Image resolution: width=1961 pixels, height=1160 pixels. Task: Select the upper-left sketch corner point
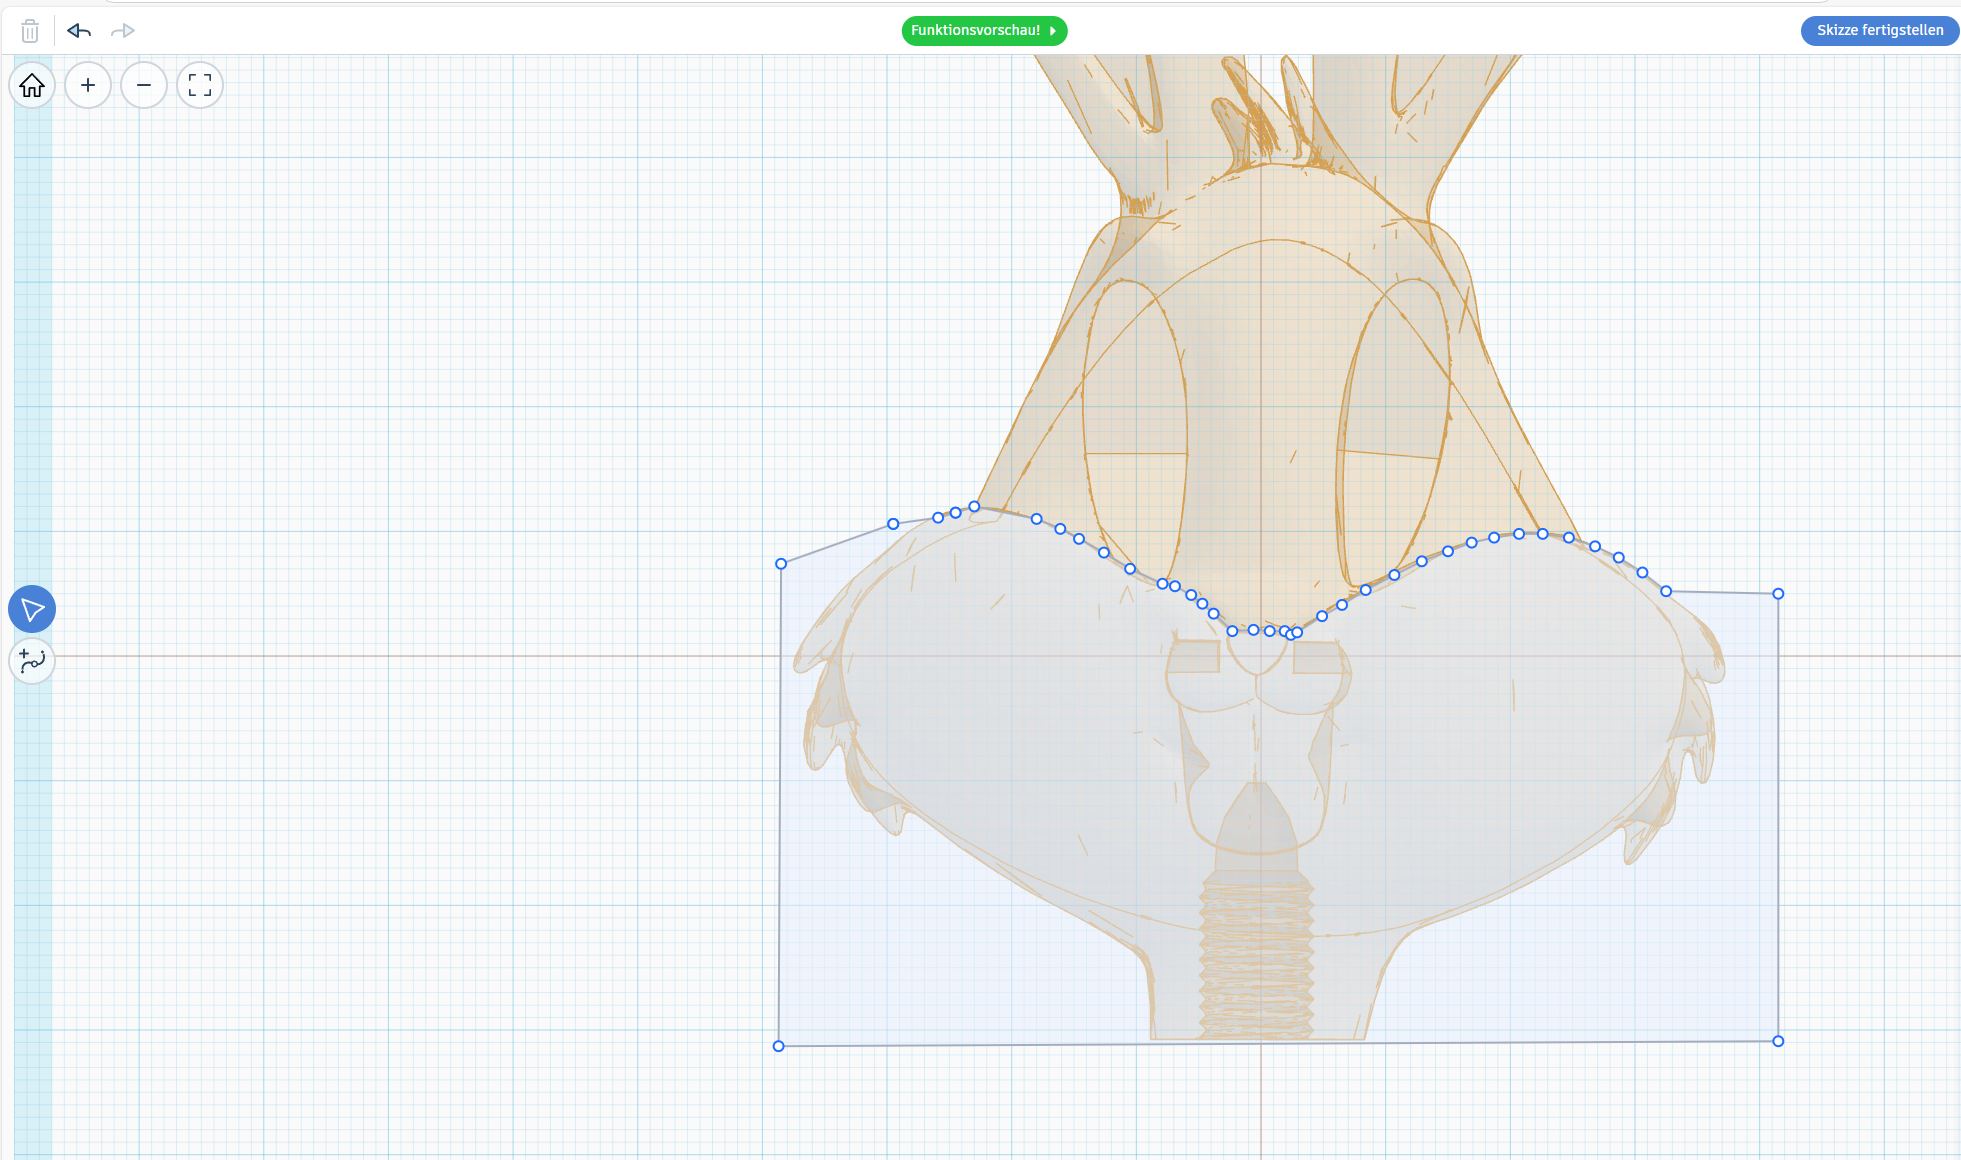tap(781, 564)
